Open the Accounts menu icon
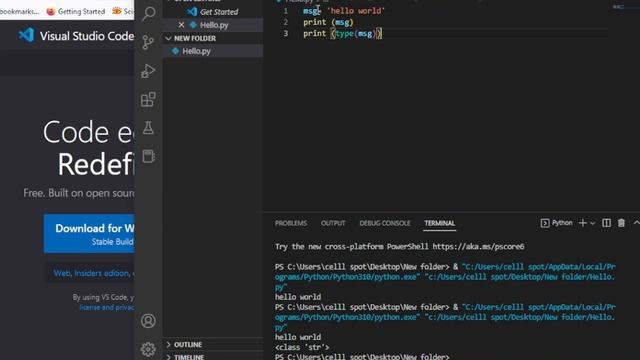Screen dimensions: 640x360 [x=148, y=321]
